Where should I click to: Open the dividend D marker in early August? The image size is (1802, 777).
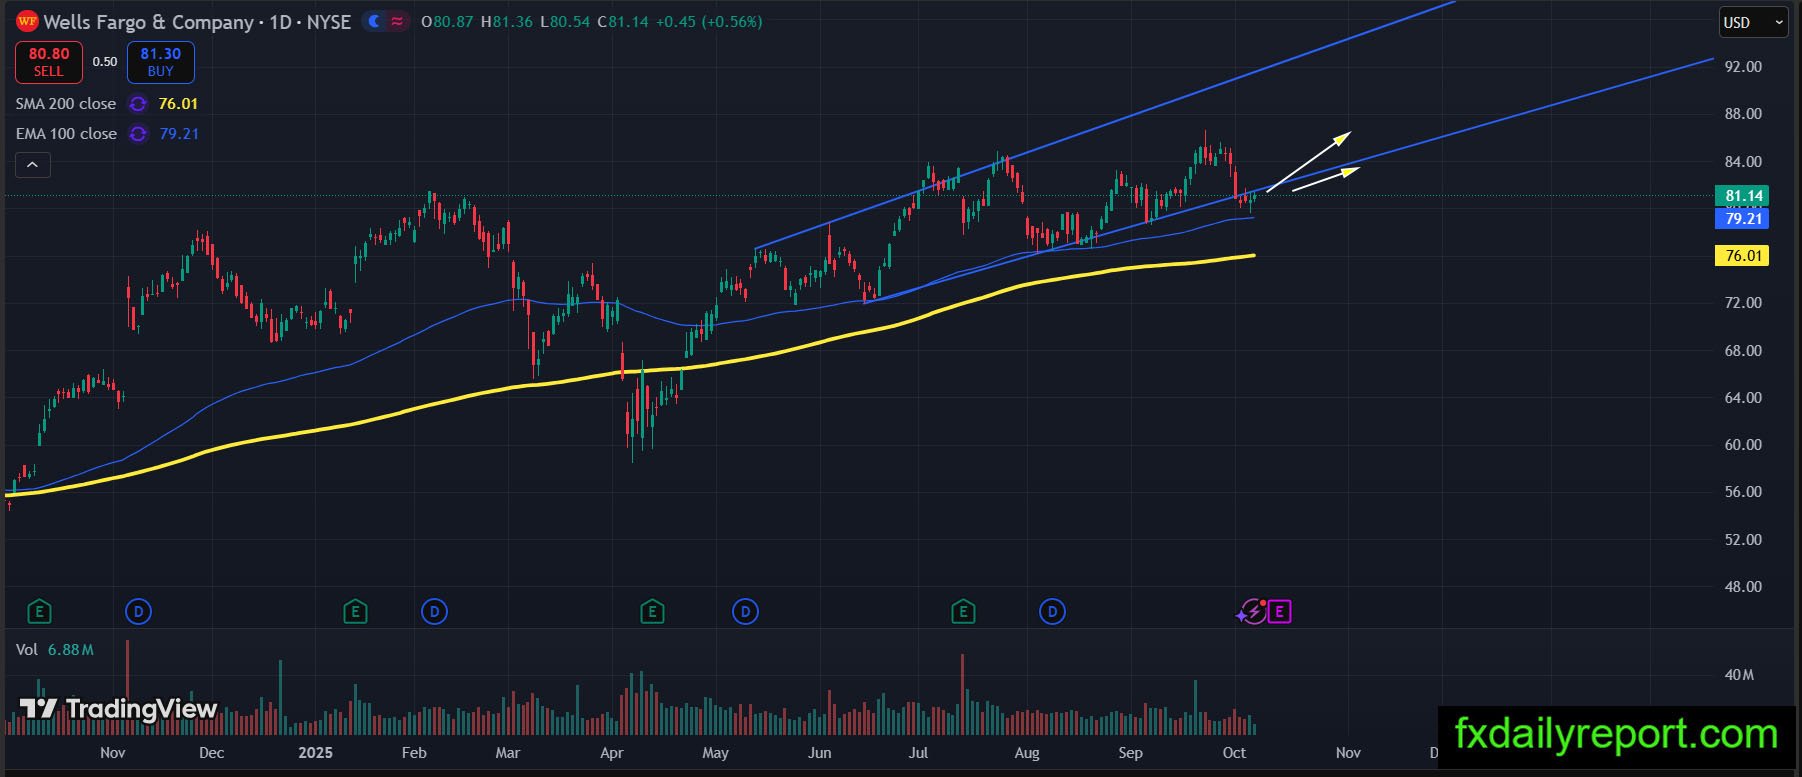[1052, 611]
